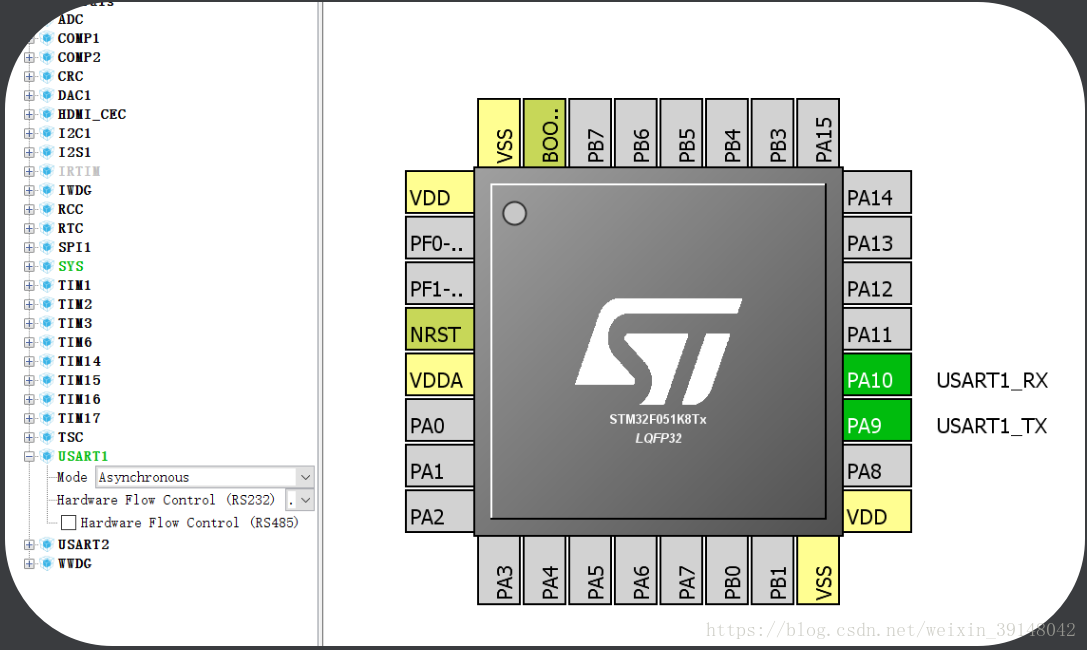The height and width of the screenshot is (650, 1087).
Task: Click the NRST pin
Action: coord(440,329)
